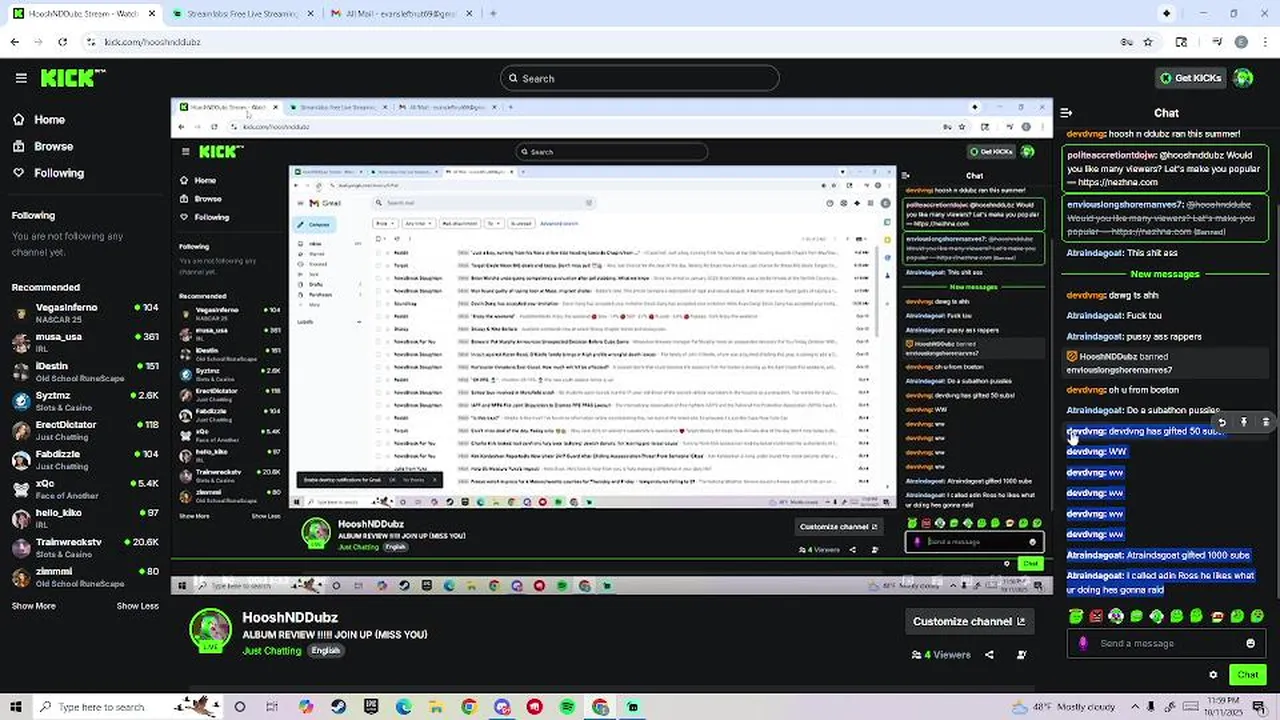Click the Get KICKs button
This screenshot has height=720, width=1280.
point(1190,78)
